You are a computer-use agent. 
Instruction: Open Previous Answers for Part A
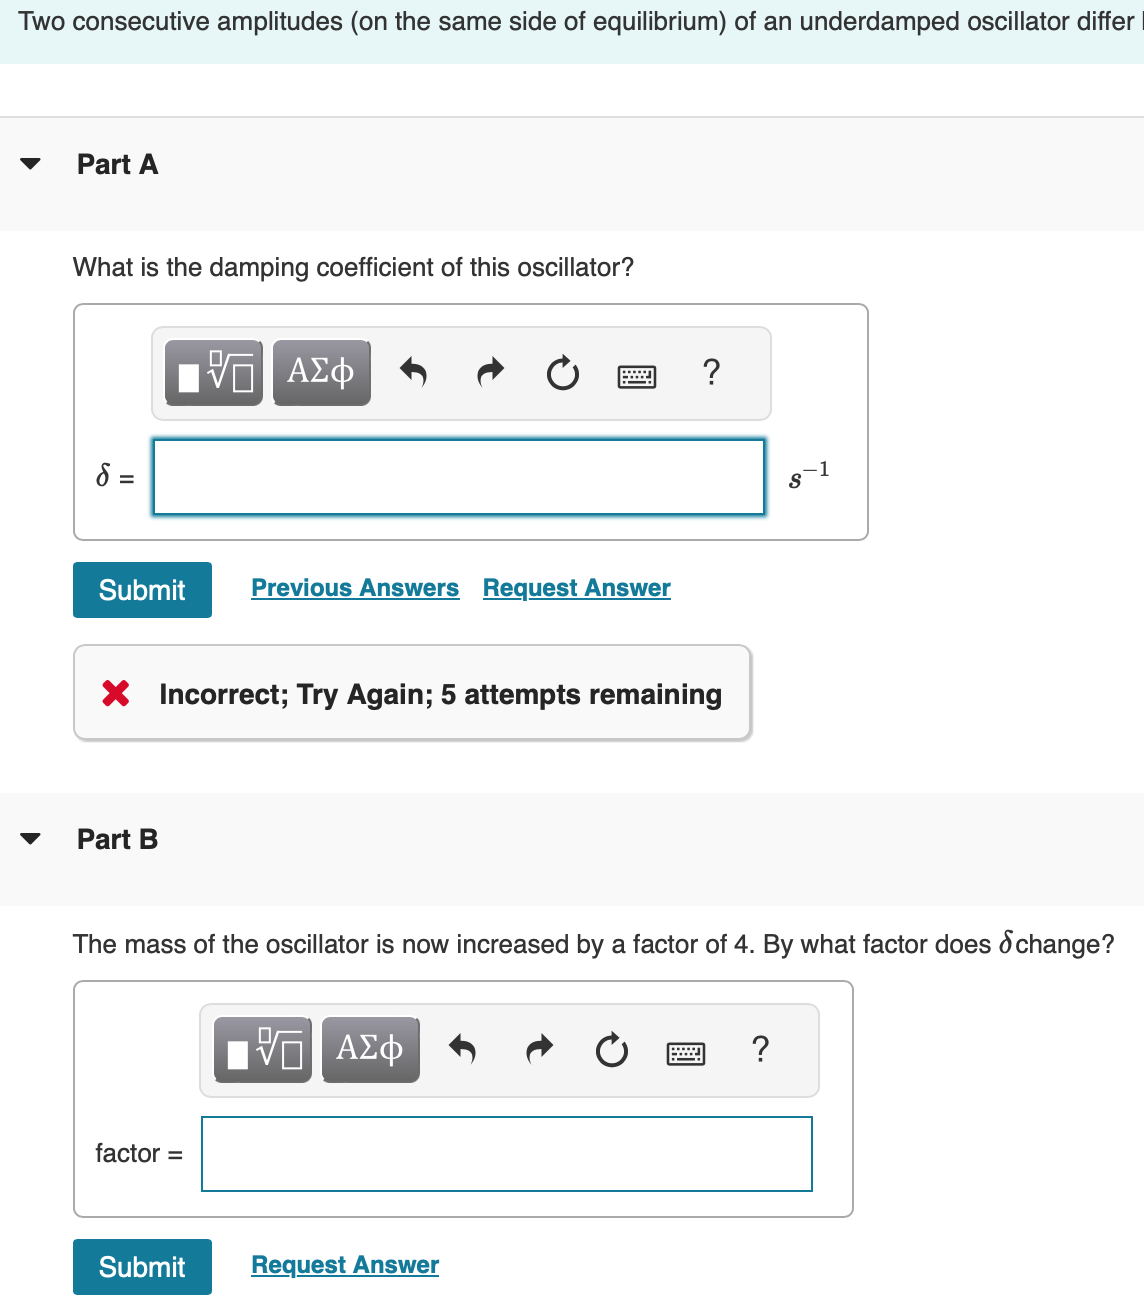pos(355,588)
